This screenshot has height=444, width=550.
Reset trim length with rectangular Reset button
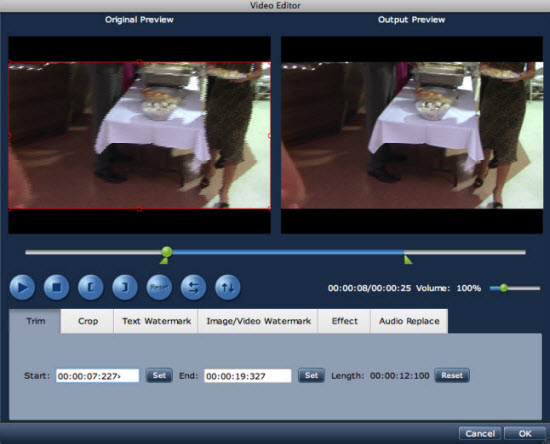coord(452,376)
